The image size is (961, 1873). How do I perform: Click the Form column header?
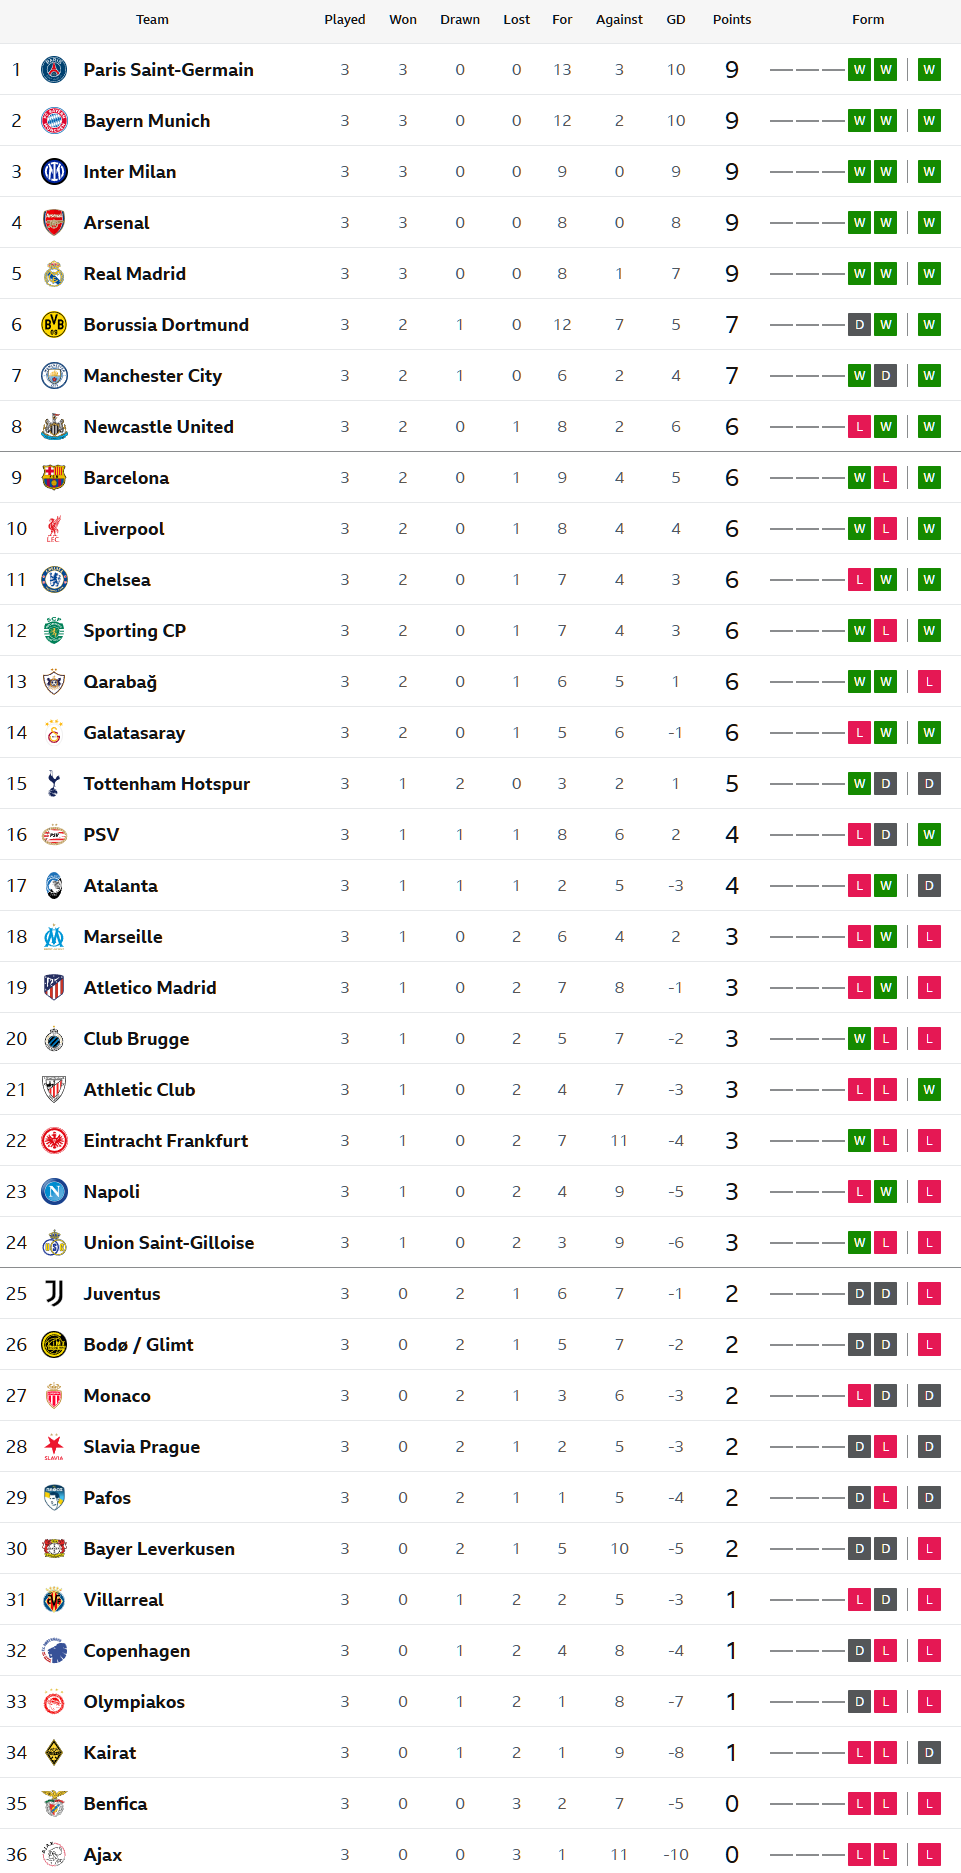point(867,20)
